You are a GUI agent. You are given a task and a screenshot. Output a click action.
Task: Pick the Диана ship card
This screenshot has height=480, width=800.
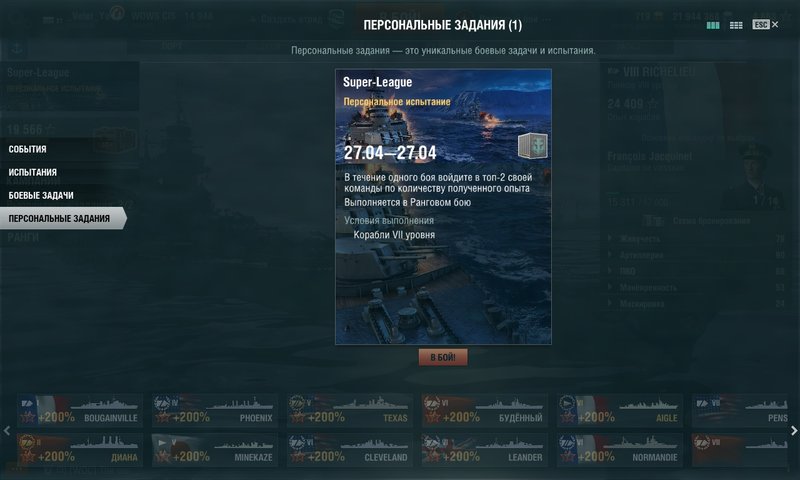(80, 450)
